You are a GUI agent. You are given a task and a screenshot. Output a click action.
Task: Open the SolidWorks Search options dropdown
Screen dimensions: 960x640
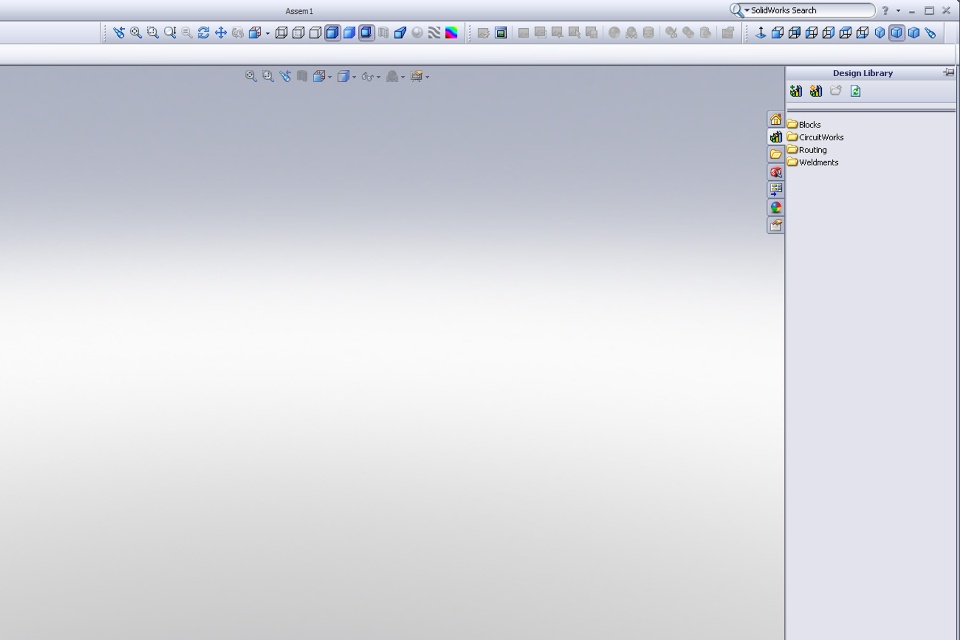[x=747, y=10]
